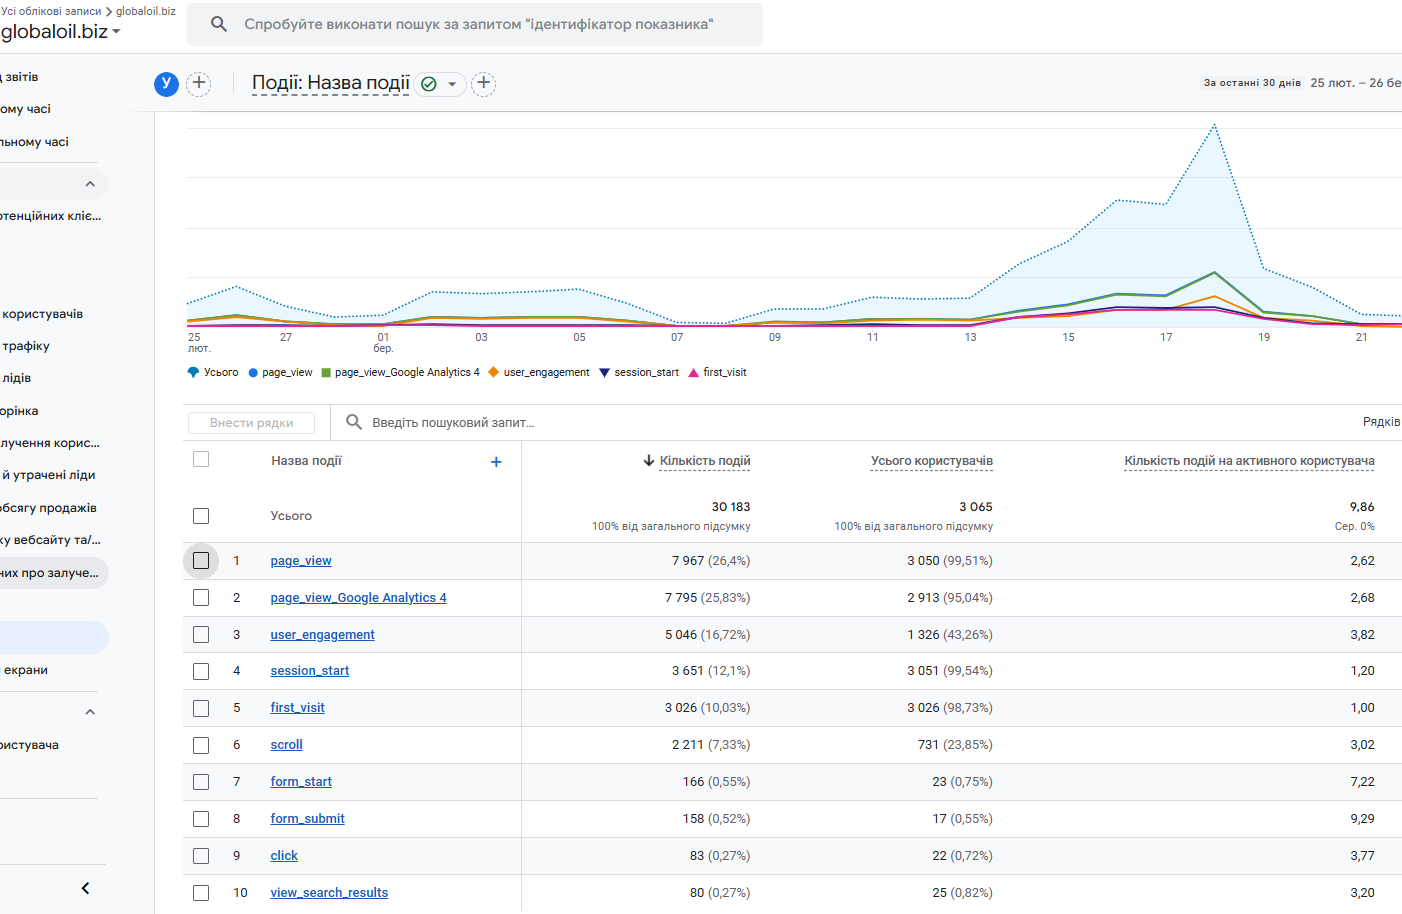This screenshot has width=1402, height=914.
Task: Open the dropdown arrow next to report title
Action: tap(452, 84)
